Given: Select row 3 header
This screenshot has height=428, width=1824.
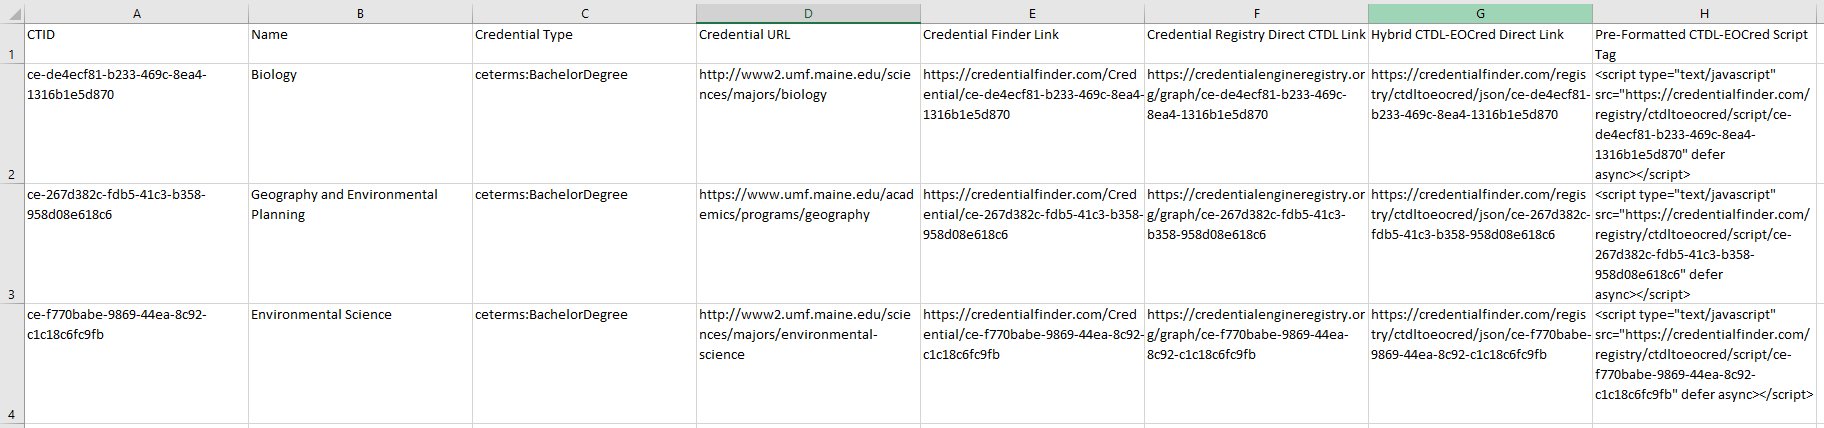Looking at the screenshot, I should point(12,244).
